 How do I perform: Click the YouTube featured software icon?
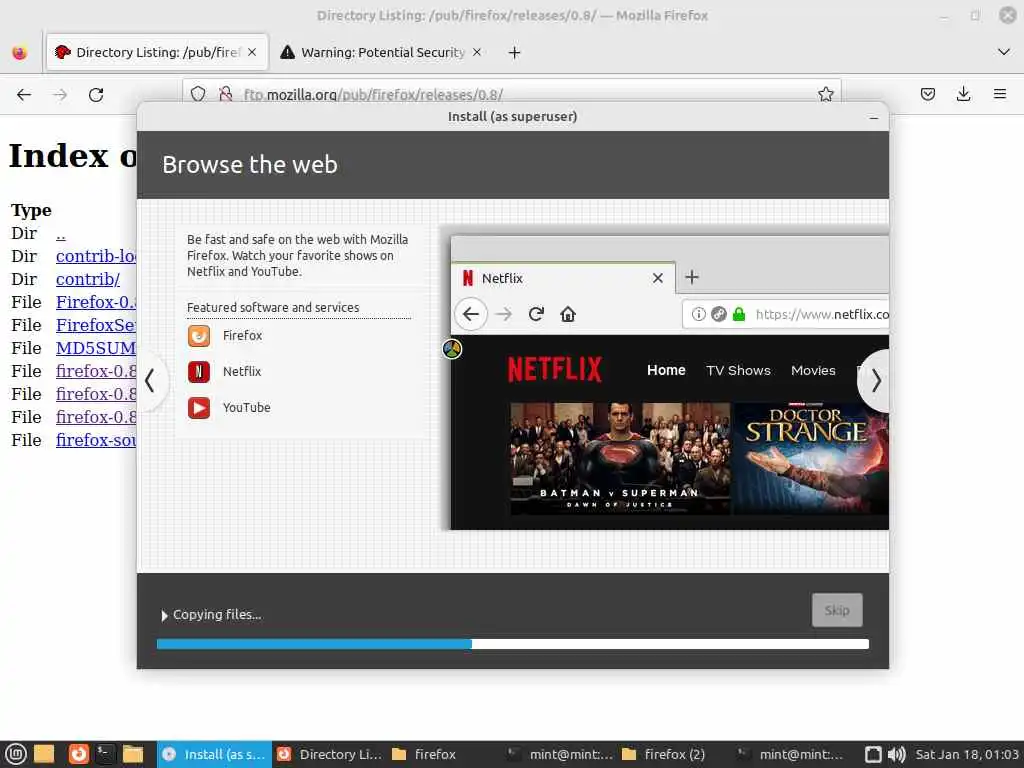199,408
